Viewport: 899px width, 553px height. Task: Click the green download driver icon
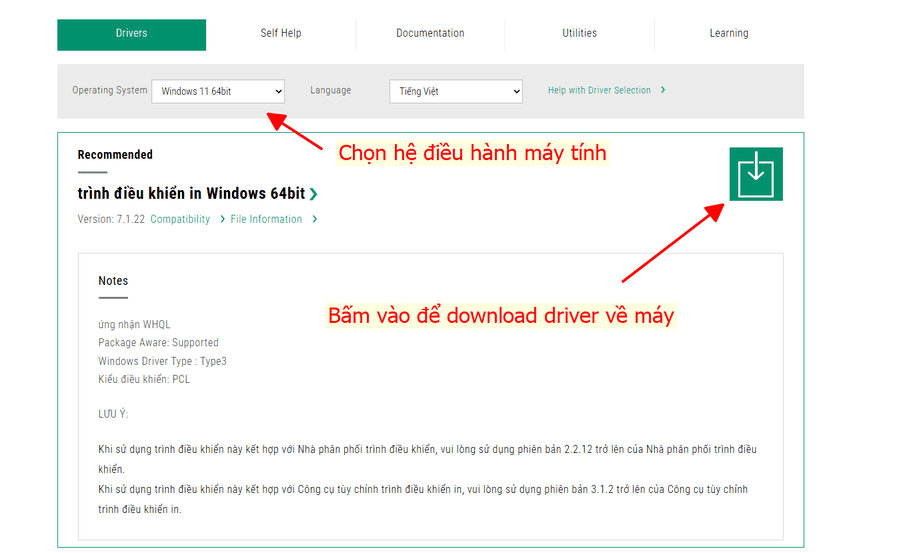point(756,174)
